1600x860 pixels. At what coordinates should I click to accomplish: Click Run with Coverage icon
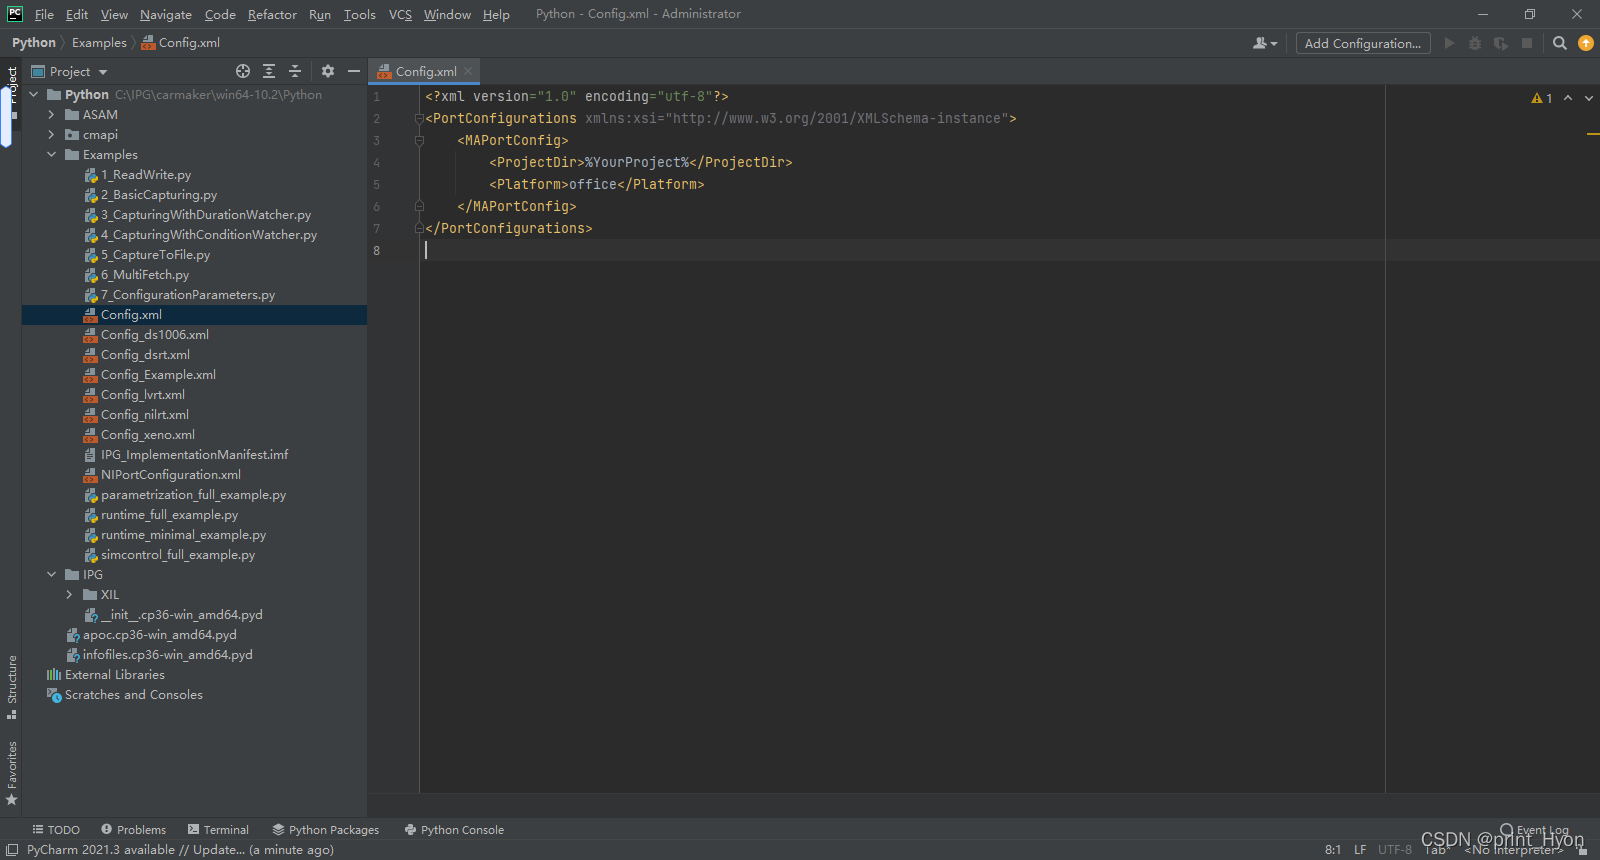click(x=1501, y=43)
